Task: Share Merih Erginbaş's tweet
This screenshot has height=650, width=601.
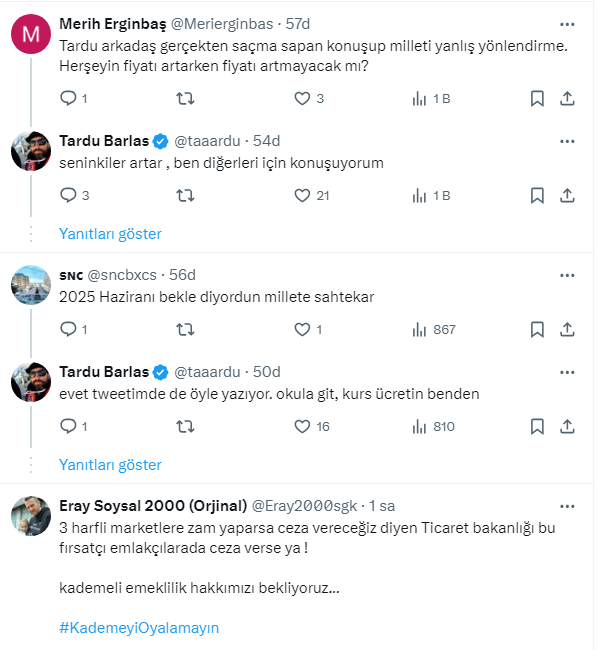Action: coord(567,98)
